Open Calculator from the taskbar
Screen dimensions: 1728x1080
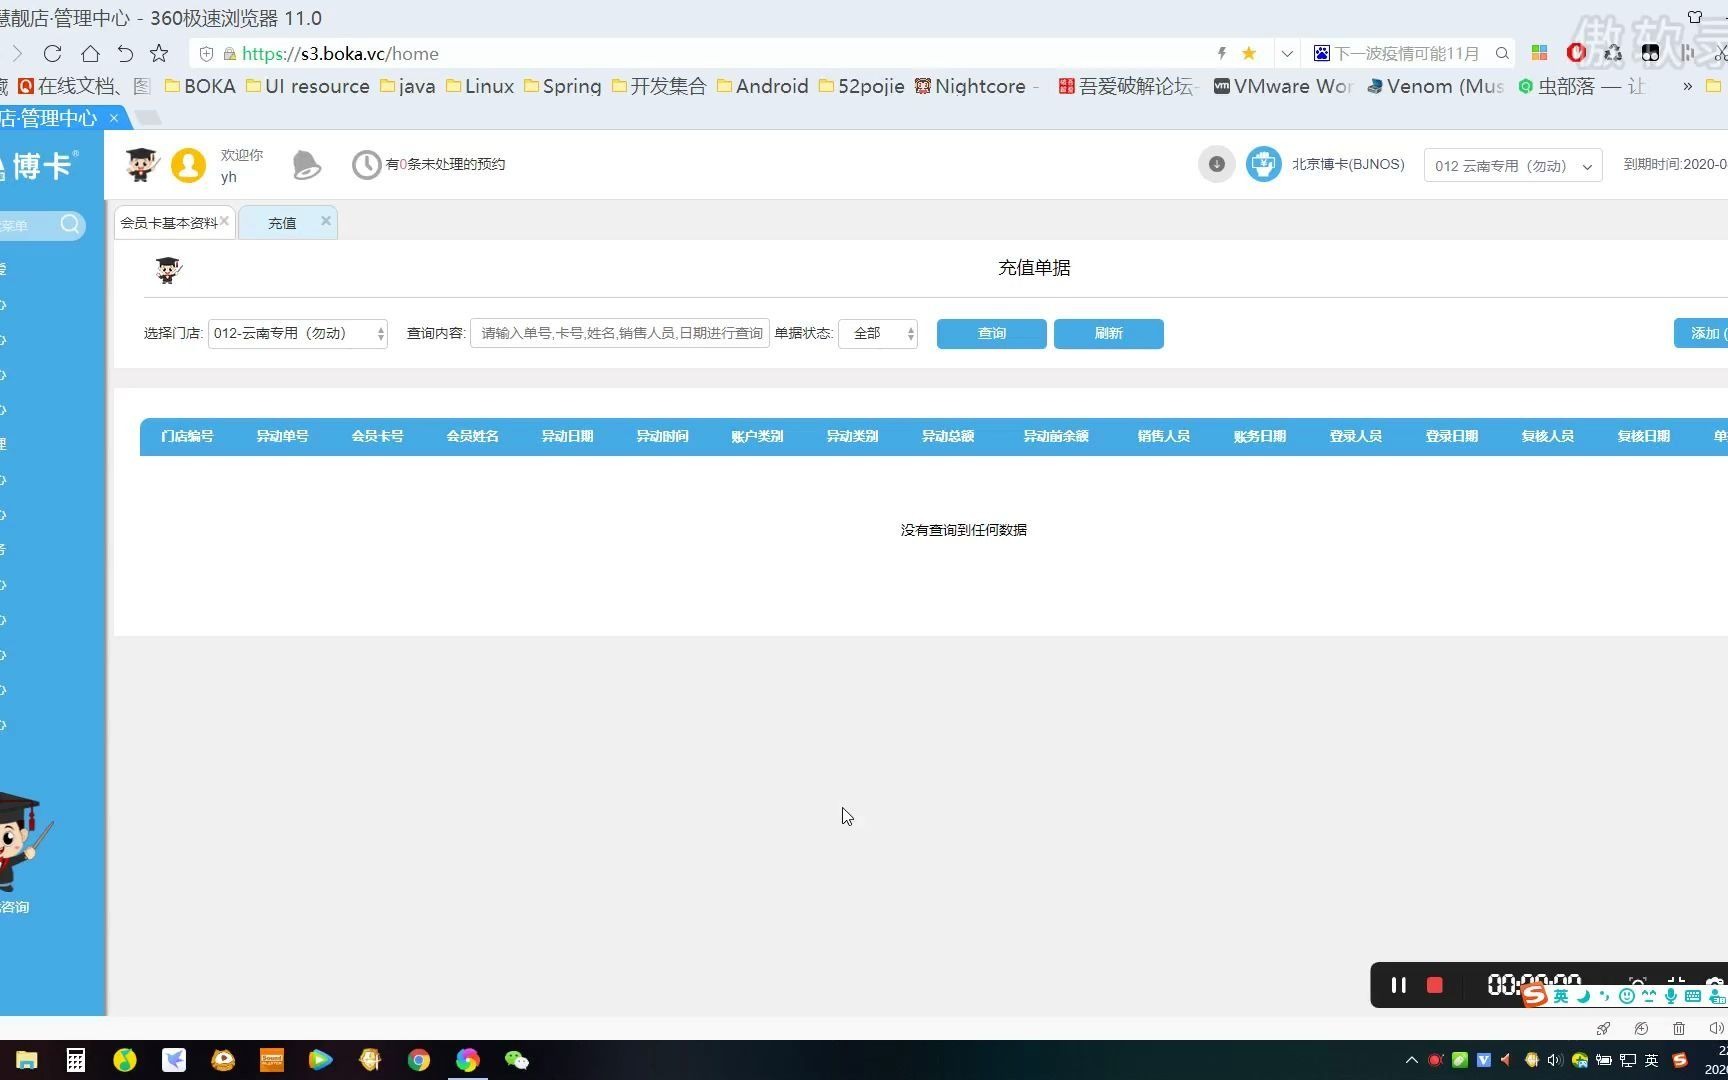76,1060
